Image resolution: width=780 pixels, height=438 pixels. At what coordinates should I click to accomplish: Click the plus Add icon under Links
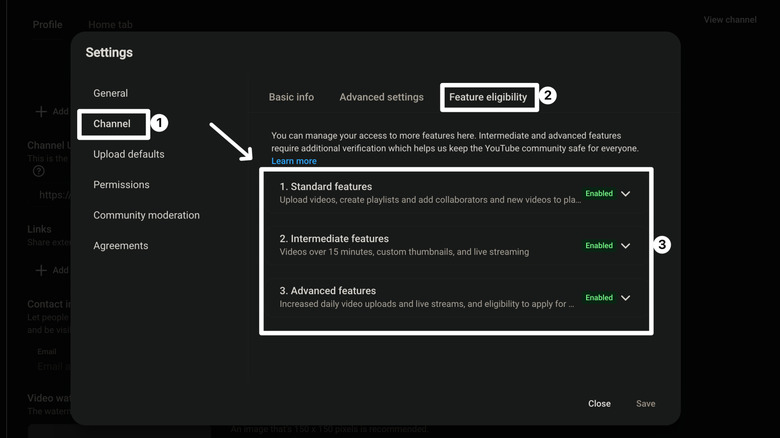click(x=41, y=270)
